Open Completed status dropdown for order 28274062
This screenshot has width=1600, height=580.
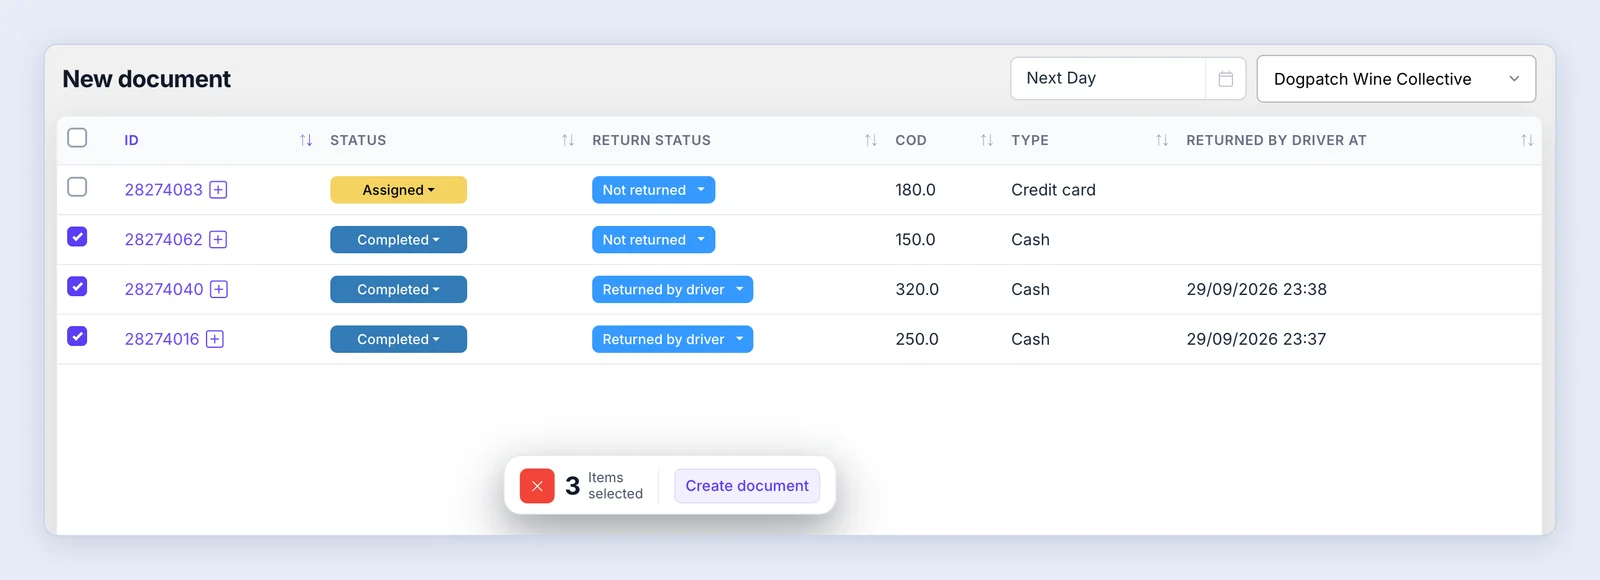coord(398,240)
